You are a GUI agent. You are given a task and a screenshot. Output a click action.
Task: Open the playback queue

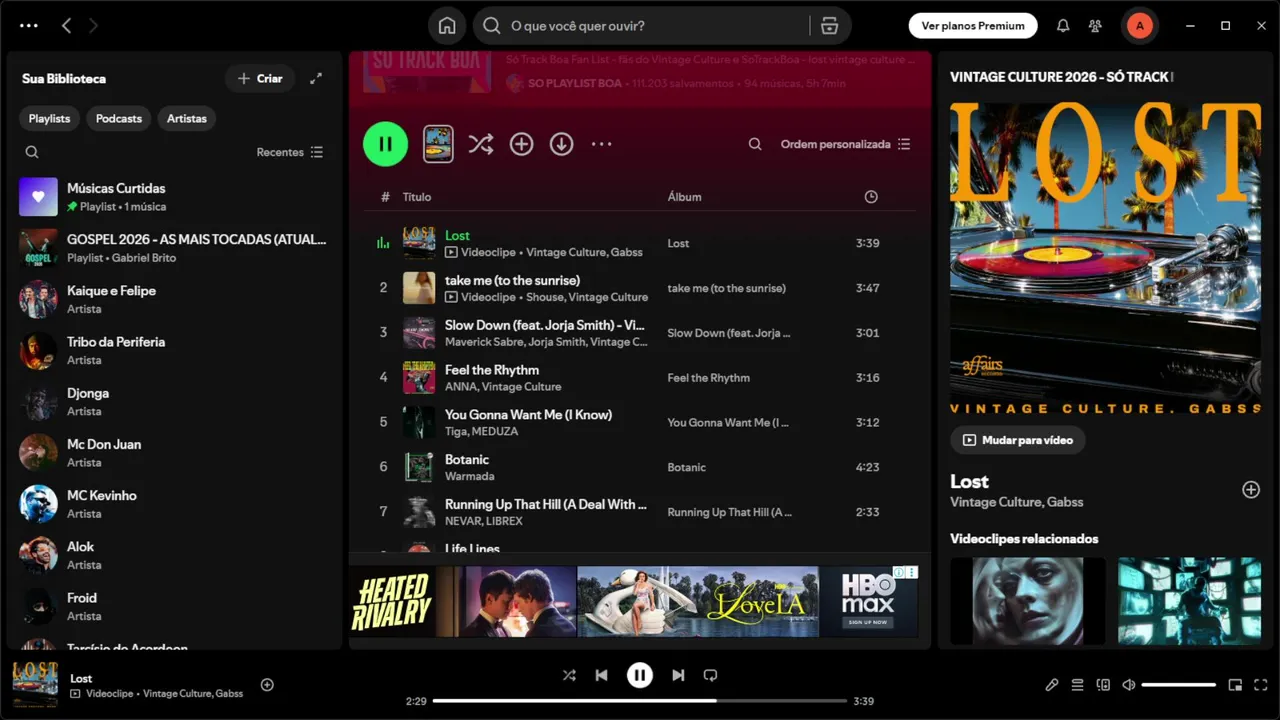tap(1077, 685)
